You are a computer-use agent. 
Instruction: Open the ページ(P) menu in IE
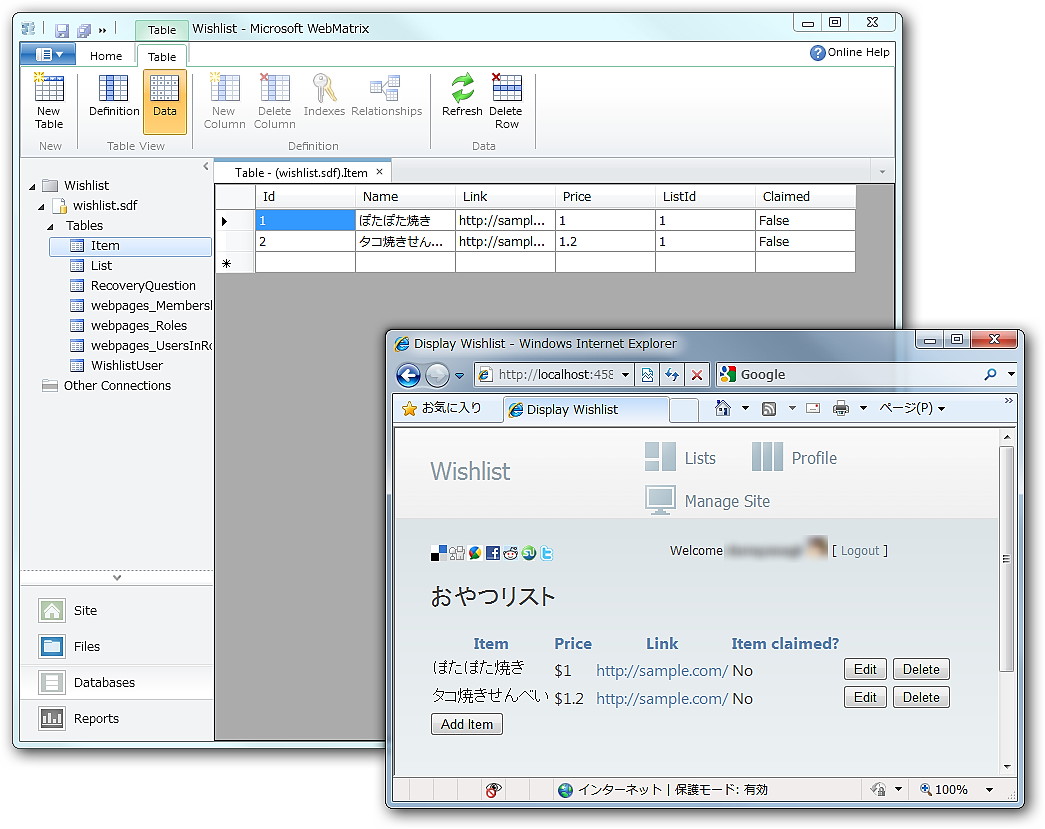tap(912, 408)
